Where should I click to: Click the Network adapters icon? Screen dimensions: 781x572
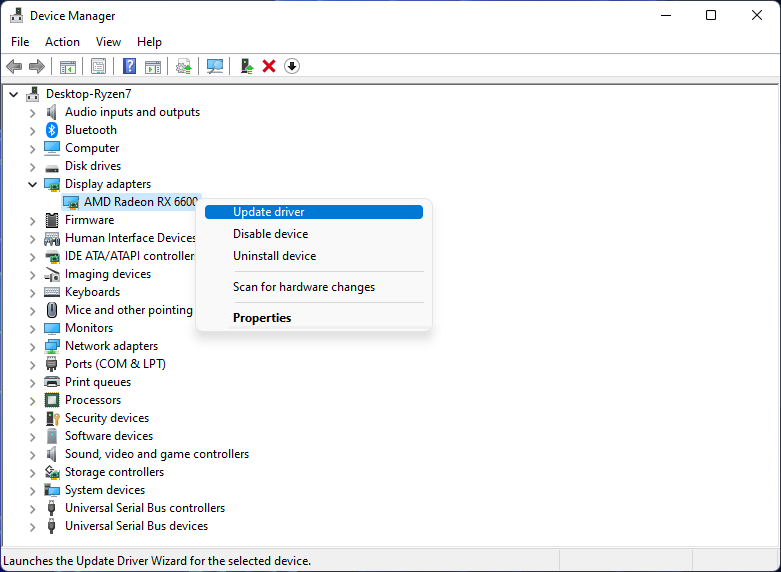click(x=52, y=346)
